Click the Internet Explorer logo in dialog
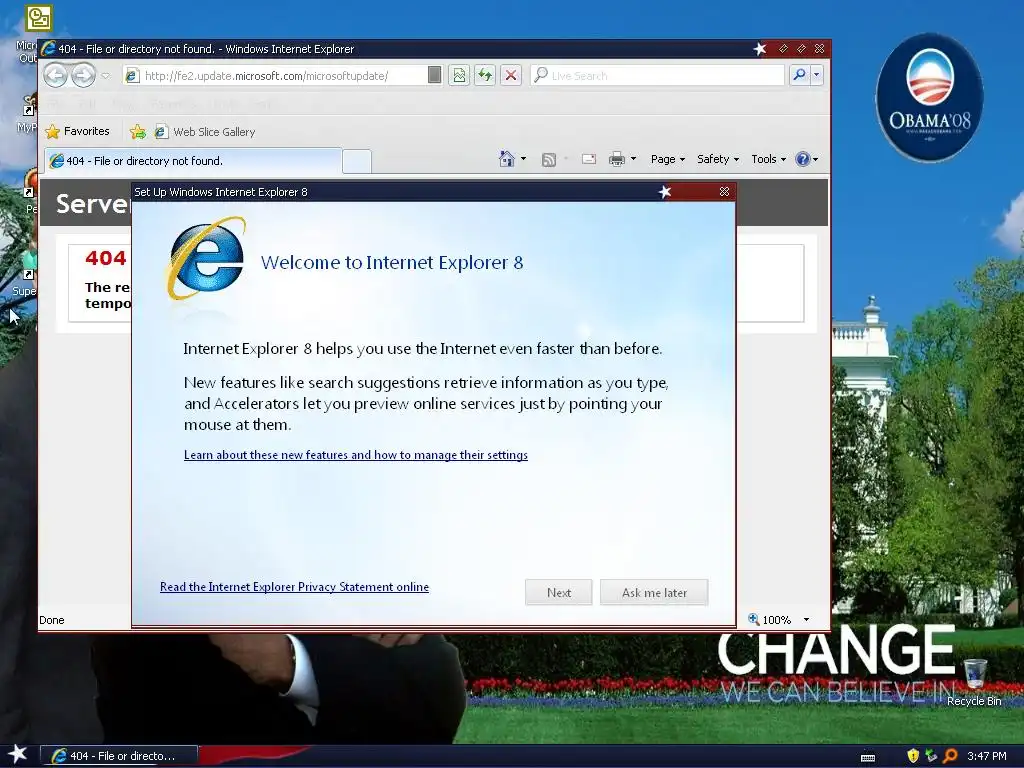Viewport: 1024px width, 768px height. (x=207, y=259)
